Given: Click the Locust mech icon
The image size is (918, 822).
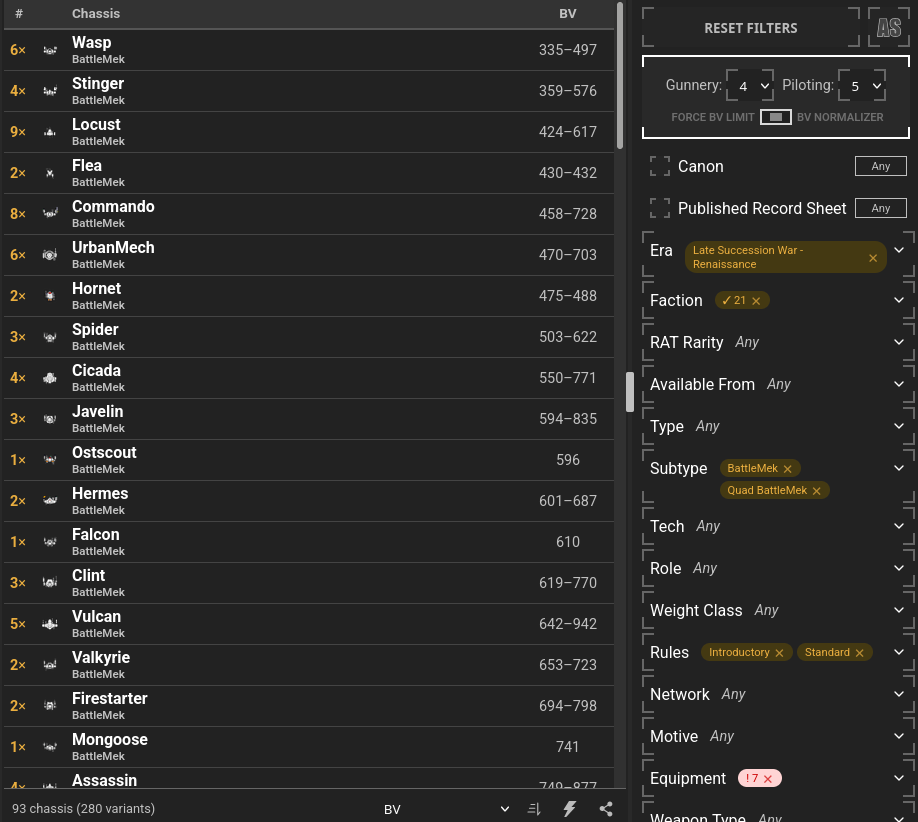Looking at the screenshot, I should pos(50,132).
